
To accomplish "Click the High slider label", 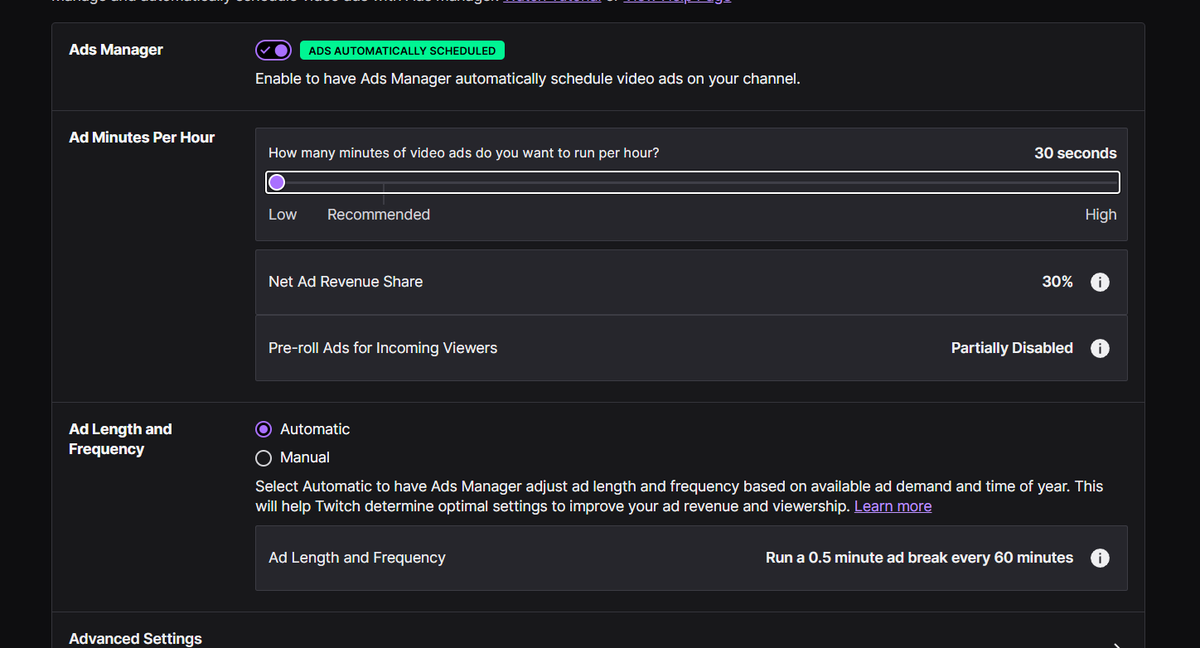I will tap(1101, 215).
